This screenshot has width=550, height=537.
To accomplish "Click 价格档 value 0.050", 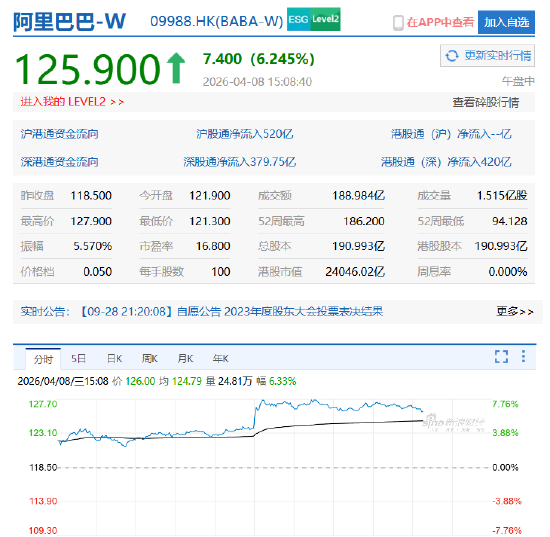I will tap(98, 272).
